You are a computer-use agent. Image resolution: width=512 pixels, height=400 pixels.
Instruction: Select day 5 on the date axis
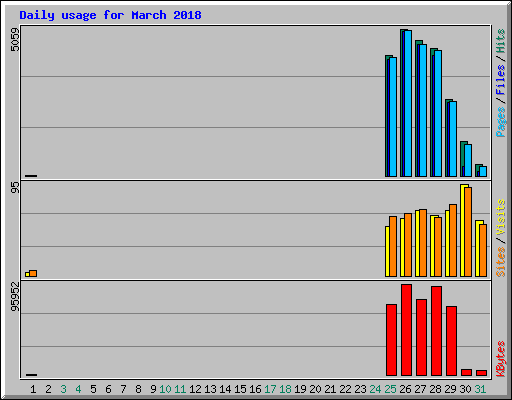point(93,389)
